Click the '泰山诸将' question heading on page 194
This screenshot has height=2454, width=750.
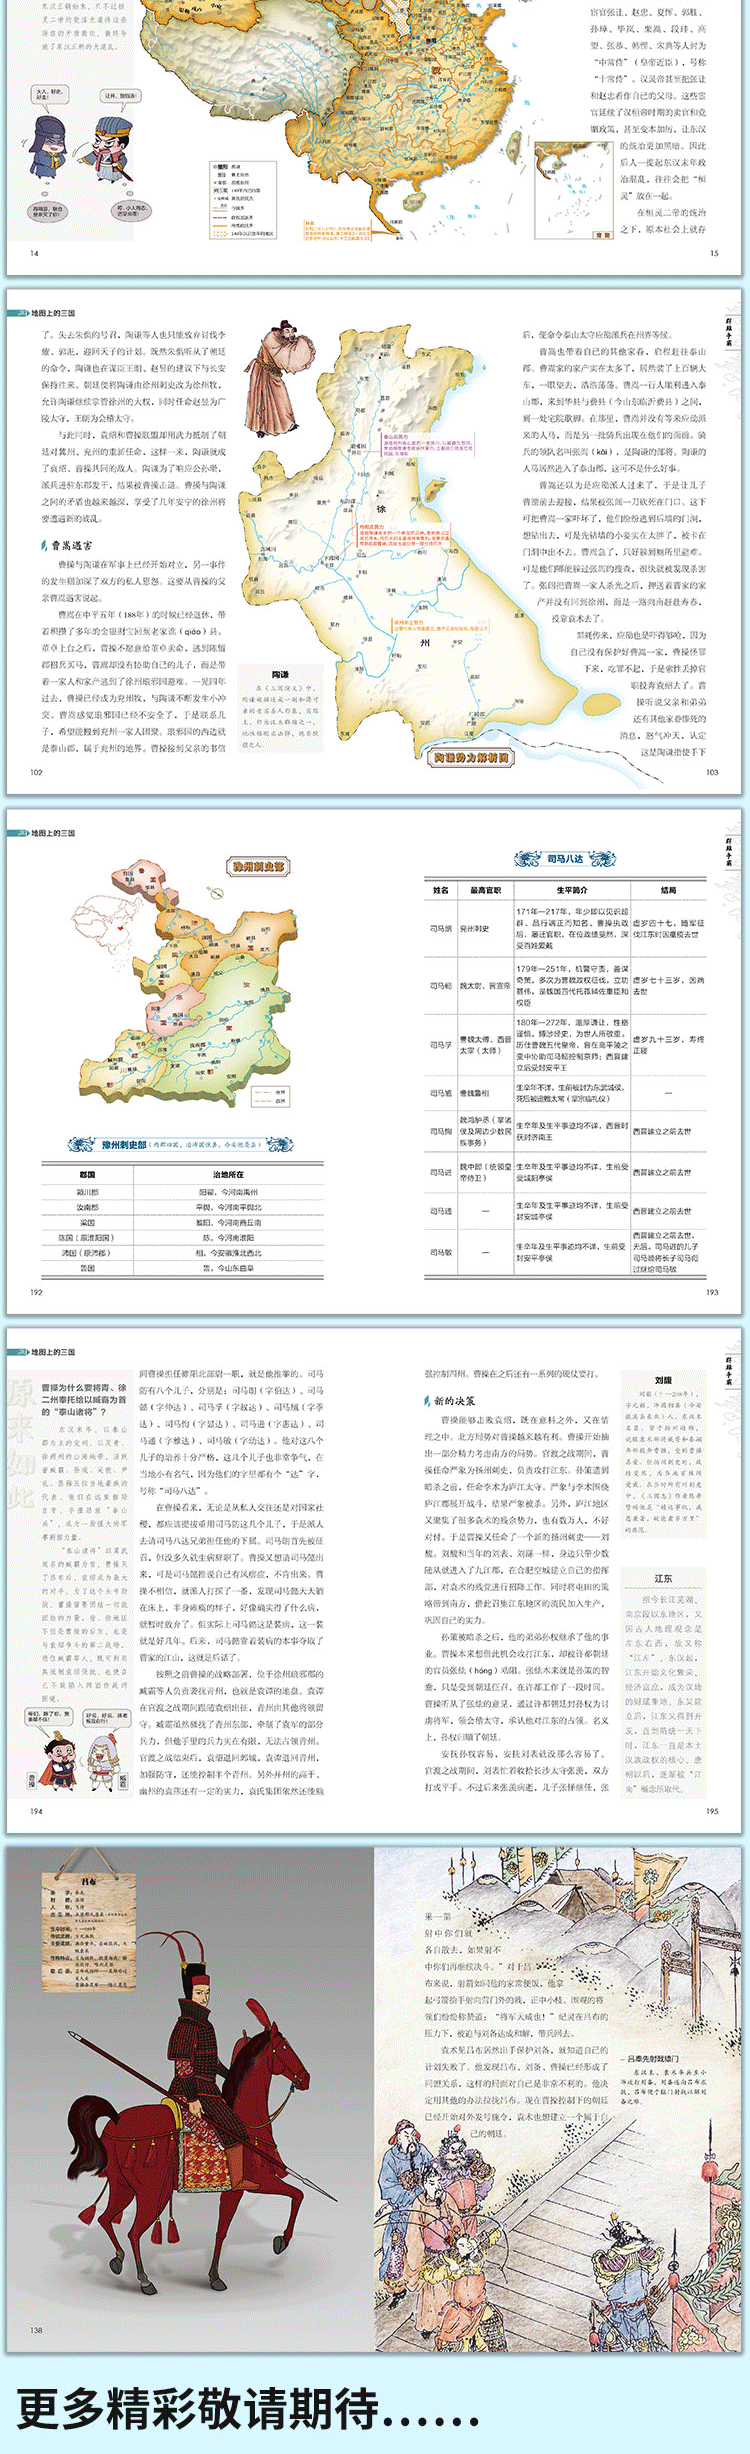point(84,1399)
